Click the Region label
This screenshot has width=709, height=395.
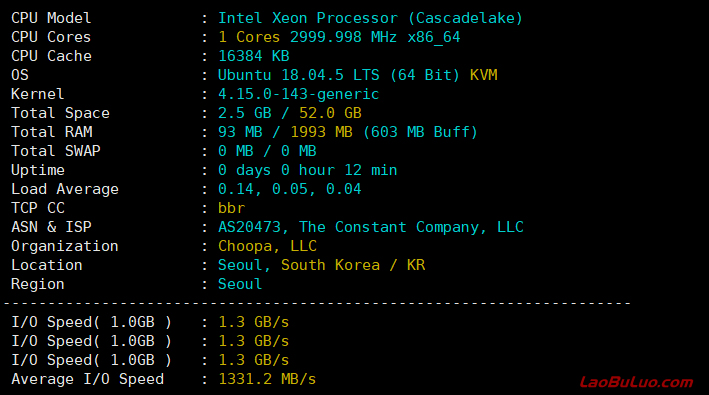(x=38, y=284)
